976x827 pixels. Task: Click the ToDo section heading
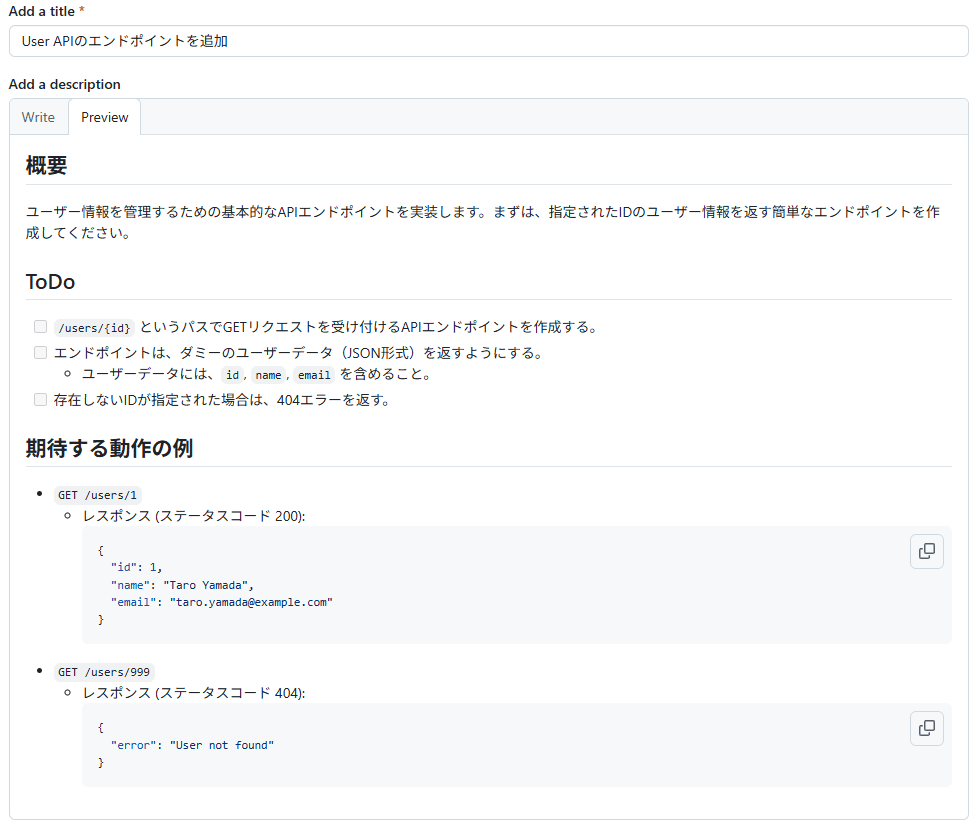pyautogui.click(x=50, y=282)
